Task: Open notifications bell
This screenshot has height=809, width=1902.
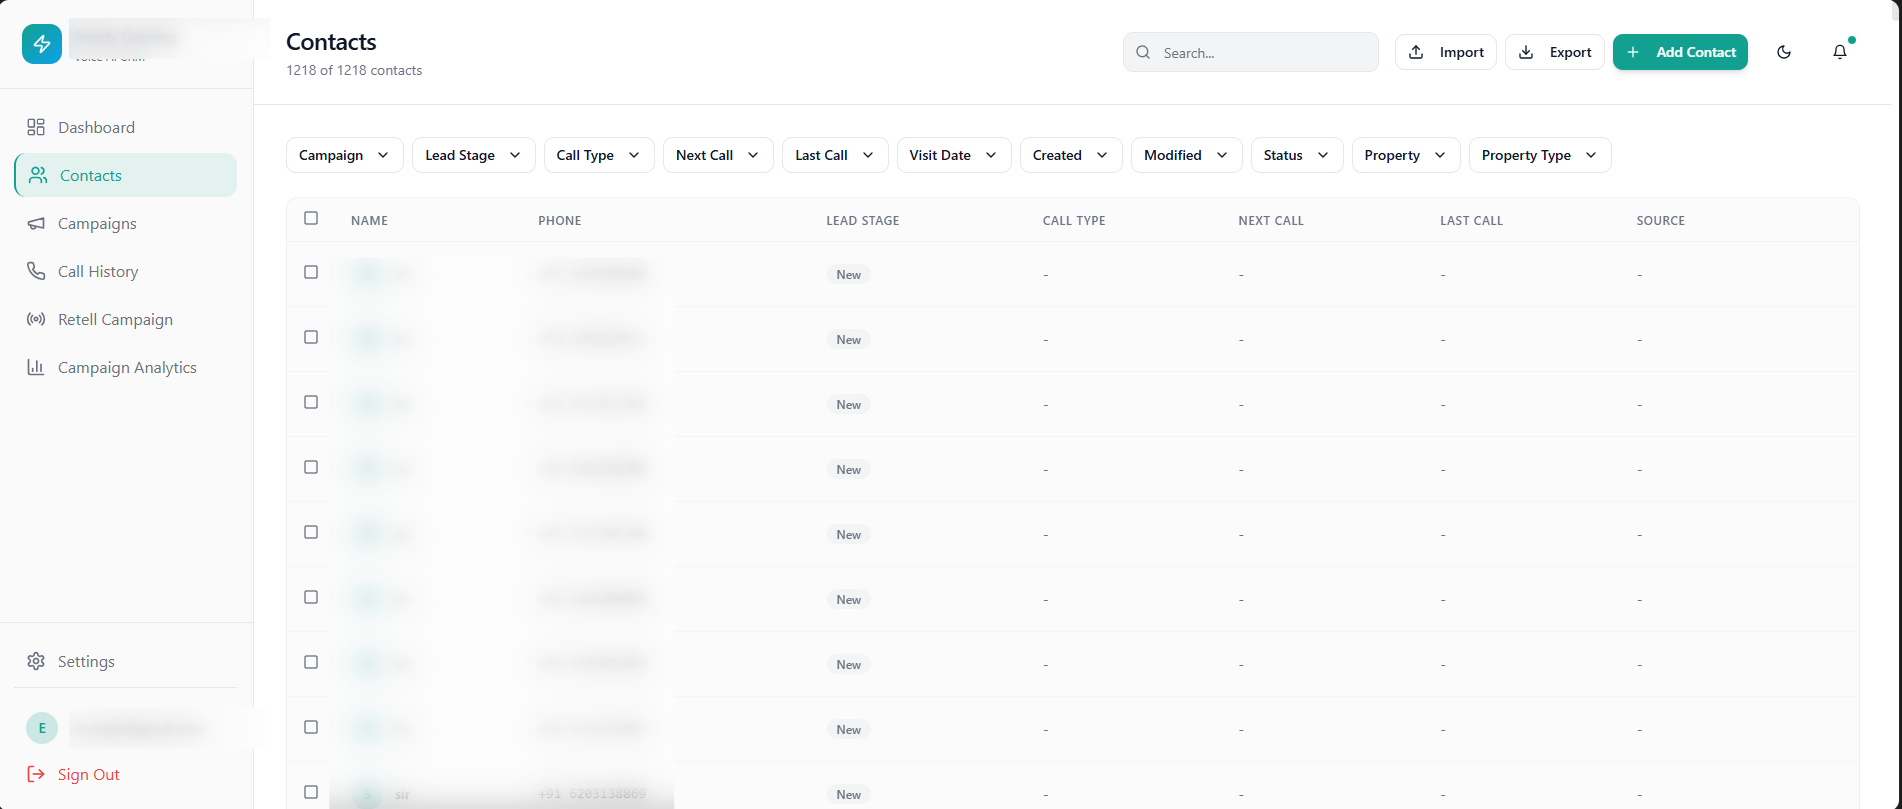Action: coord(1840,52)
